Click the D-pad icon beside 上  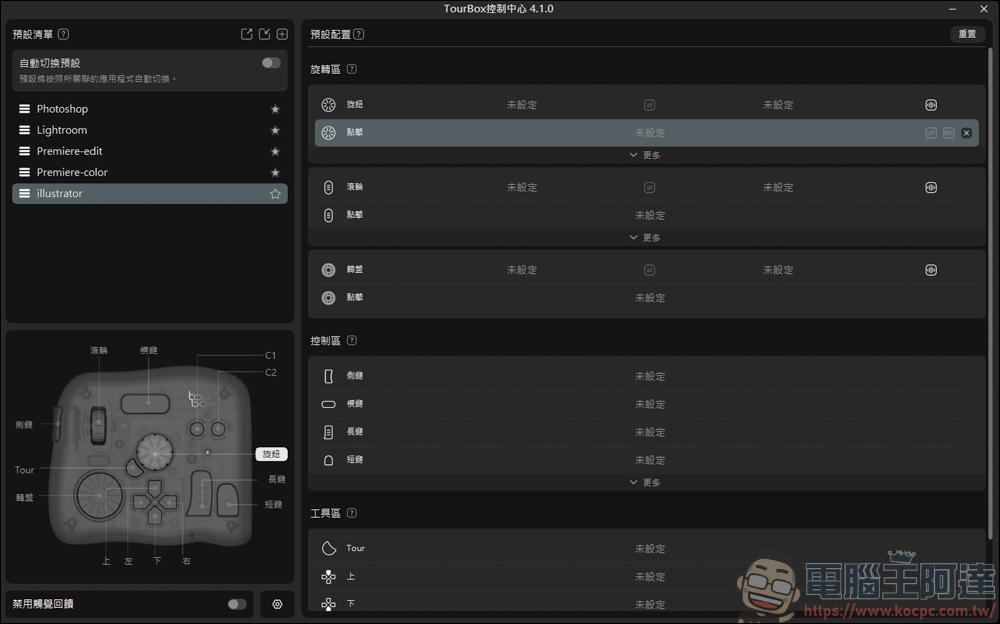pos(328,577)
